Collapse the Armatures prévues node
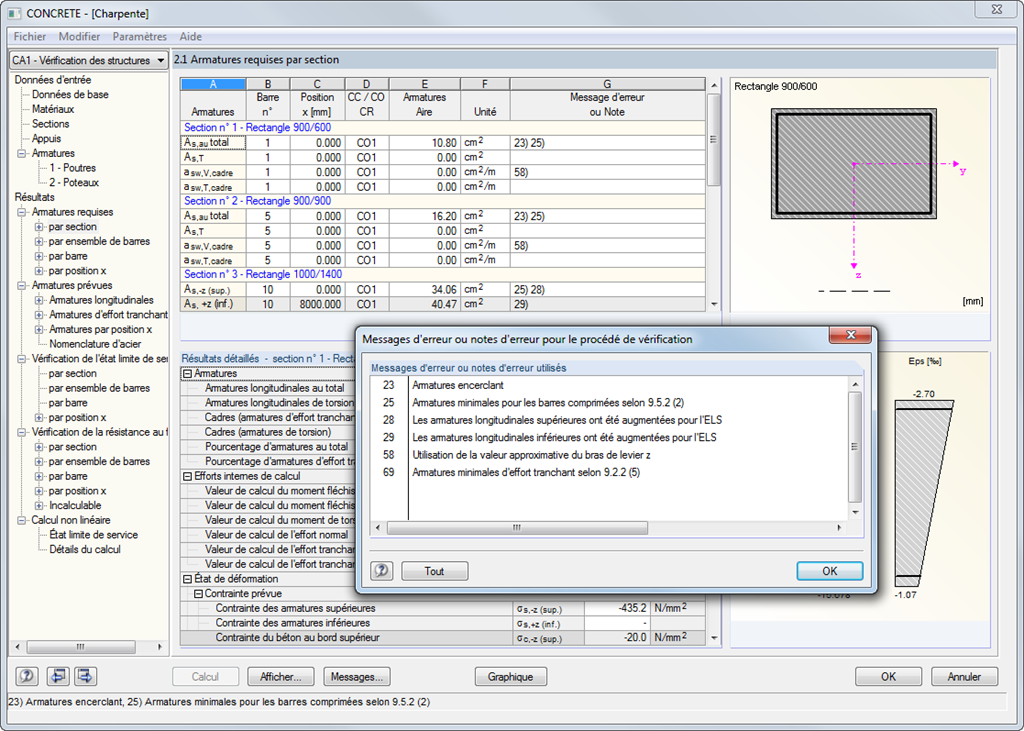 point(22,285)
